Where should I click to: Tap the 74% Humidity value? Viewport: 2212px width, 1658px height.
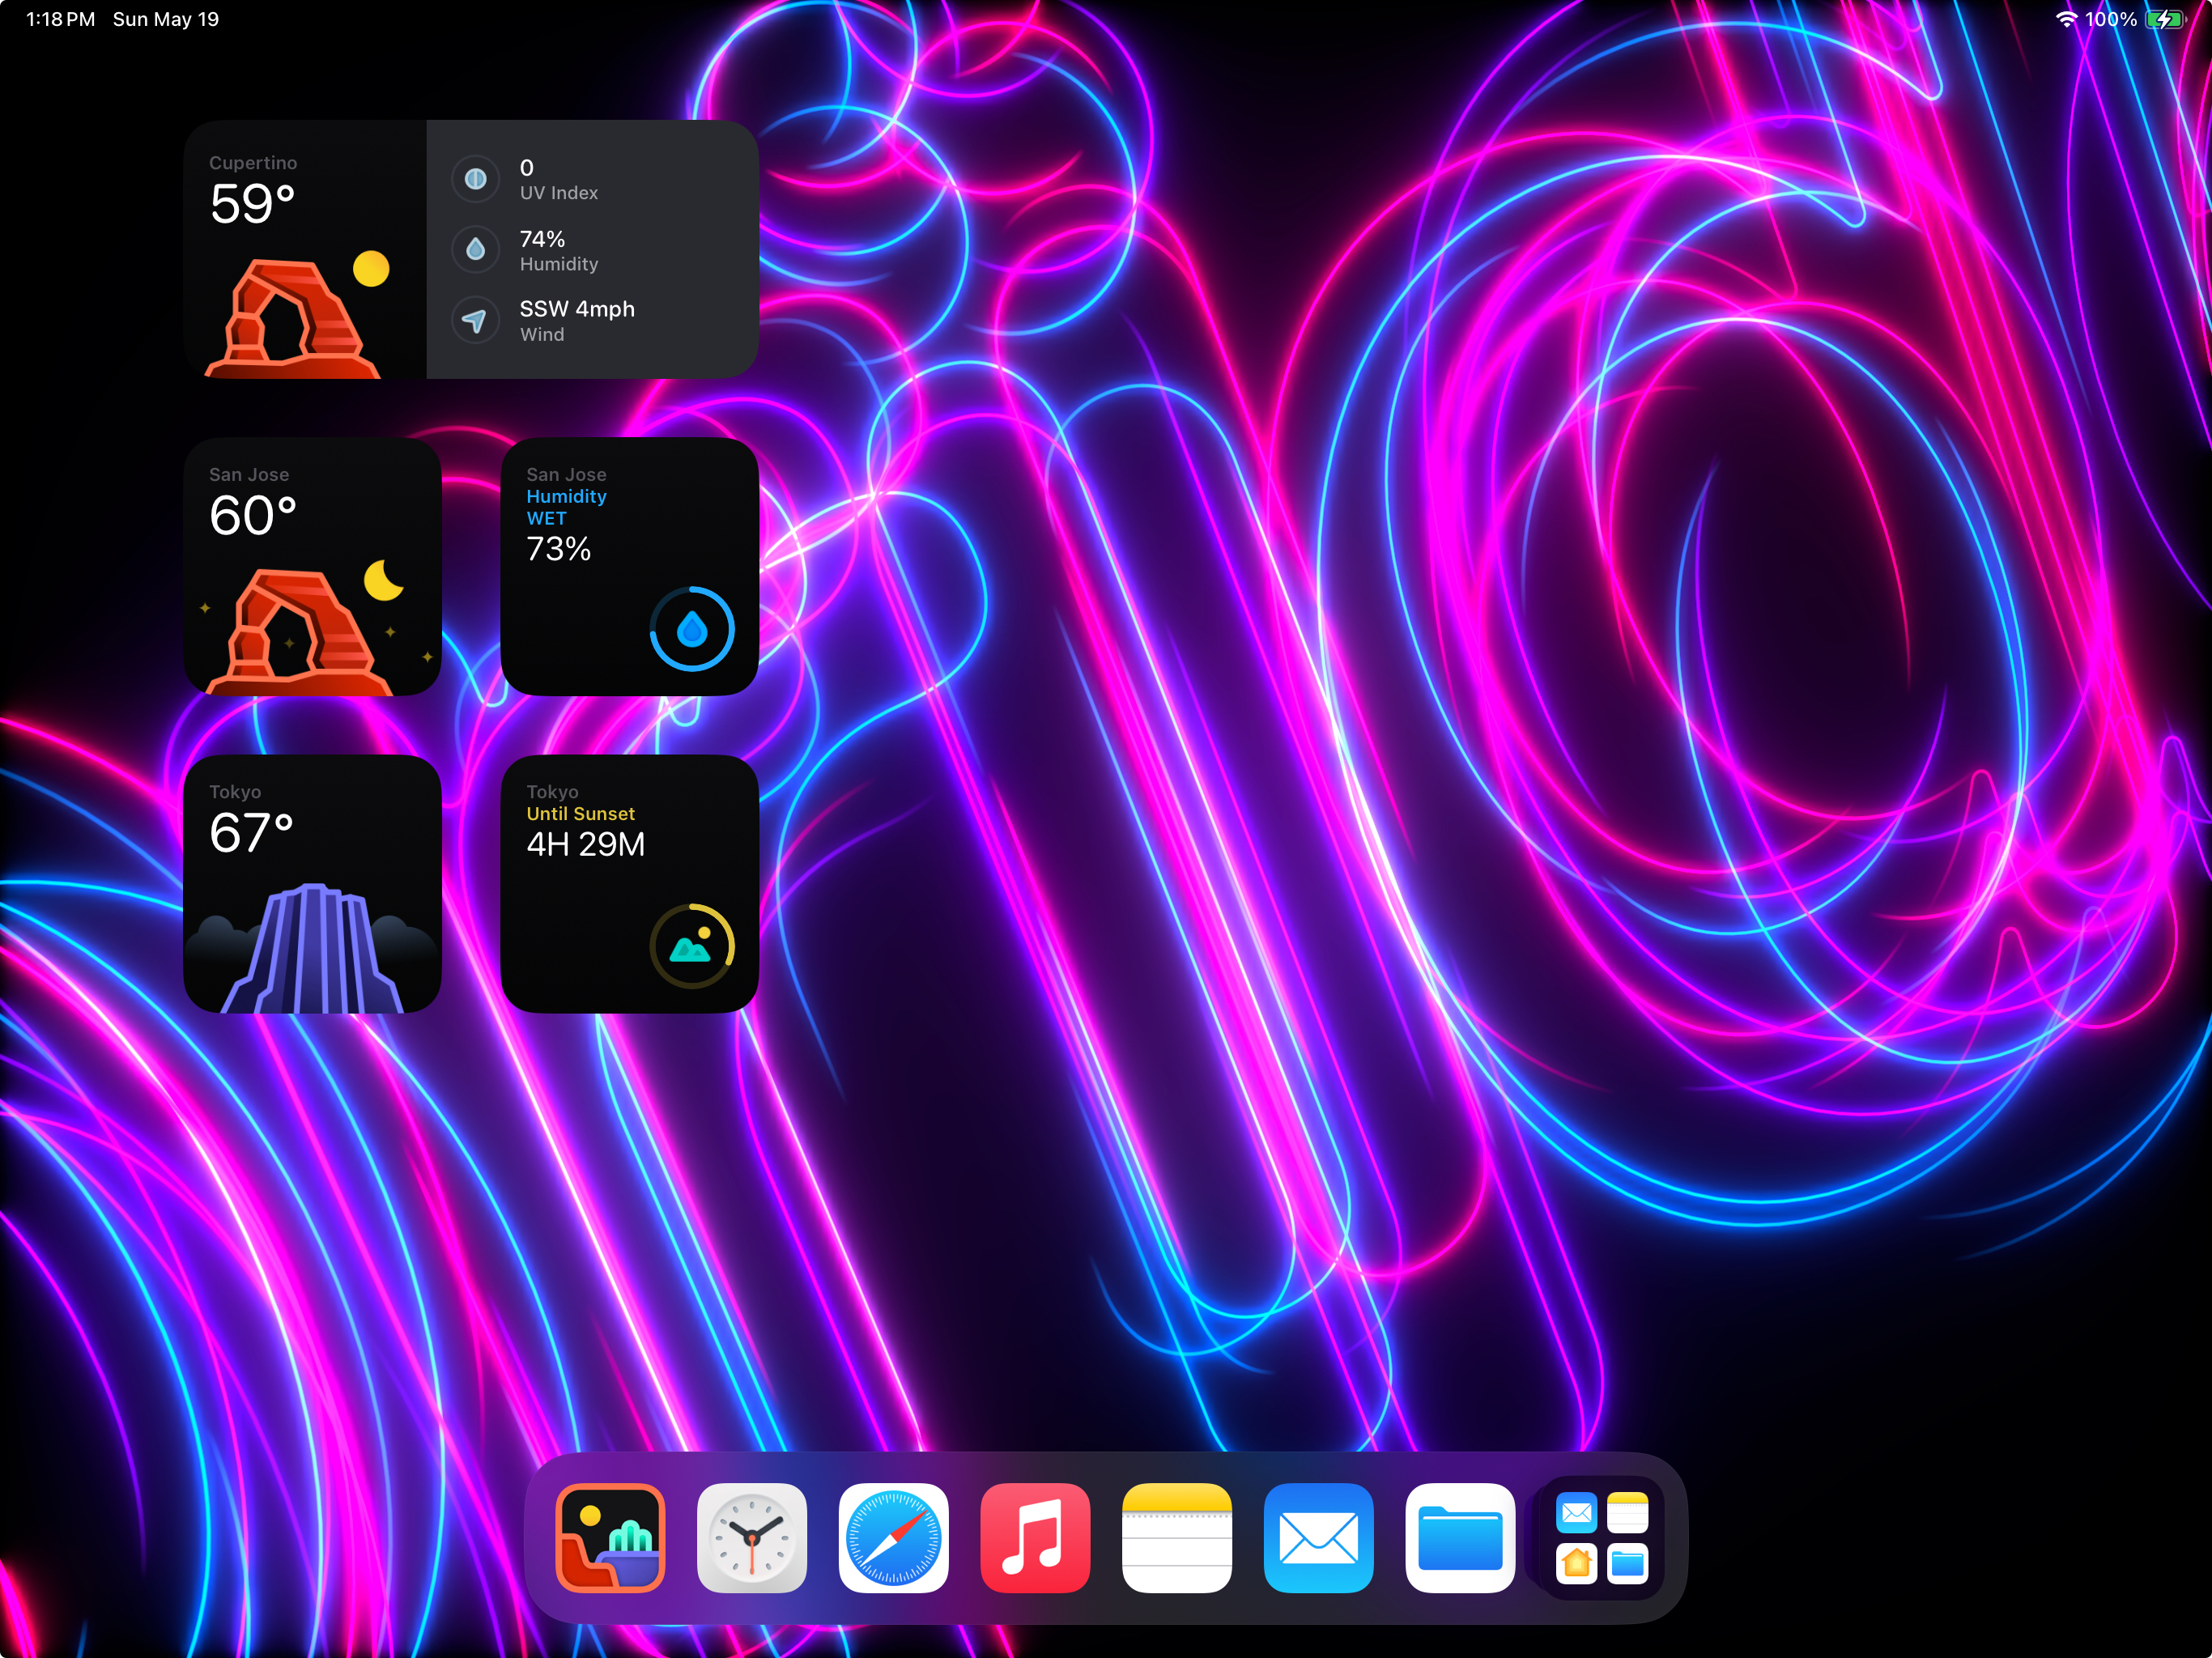click(542, 239)
